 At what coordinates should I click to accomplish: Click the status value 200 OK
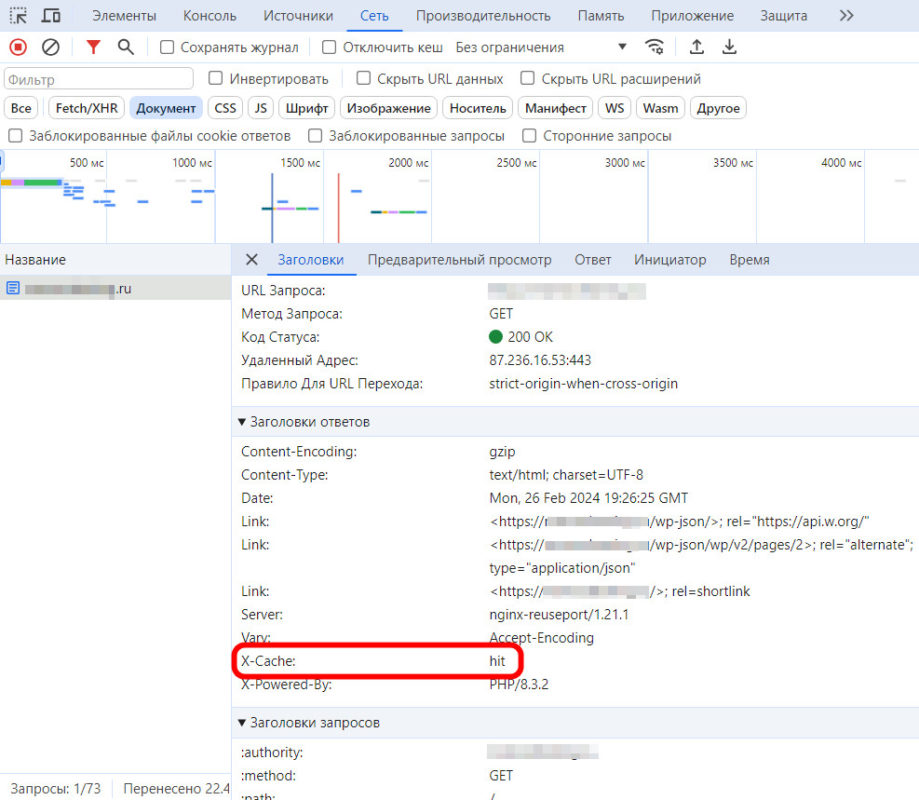[x=530, y=337]
